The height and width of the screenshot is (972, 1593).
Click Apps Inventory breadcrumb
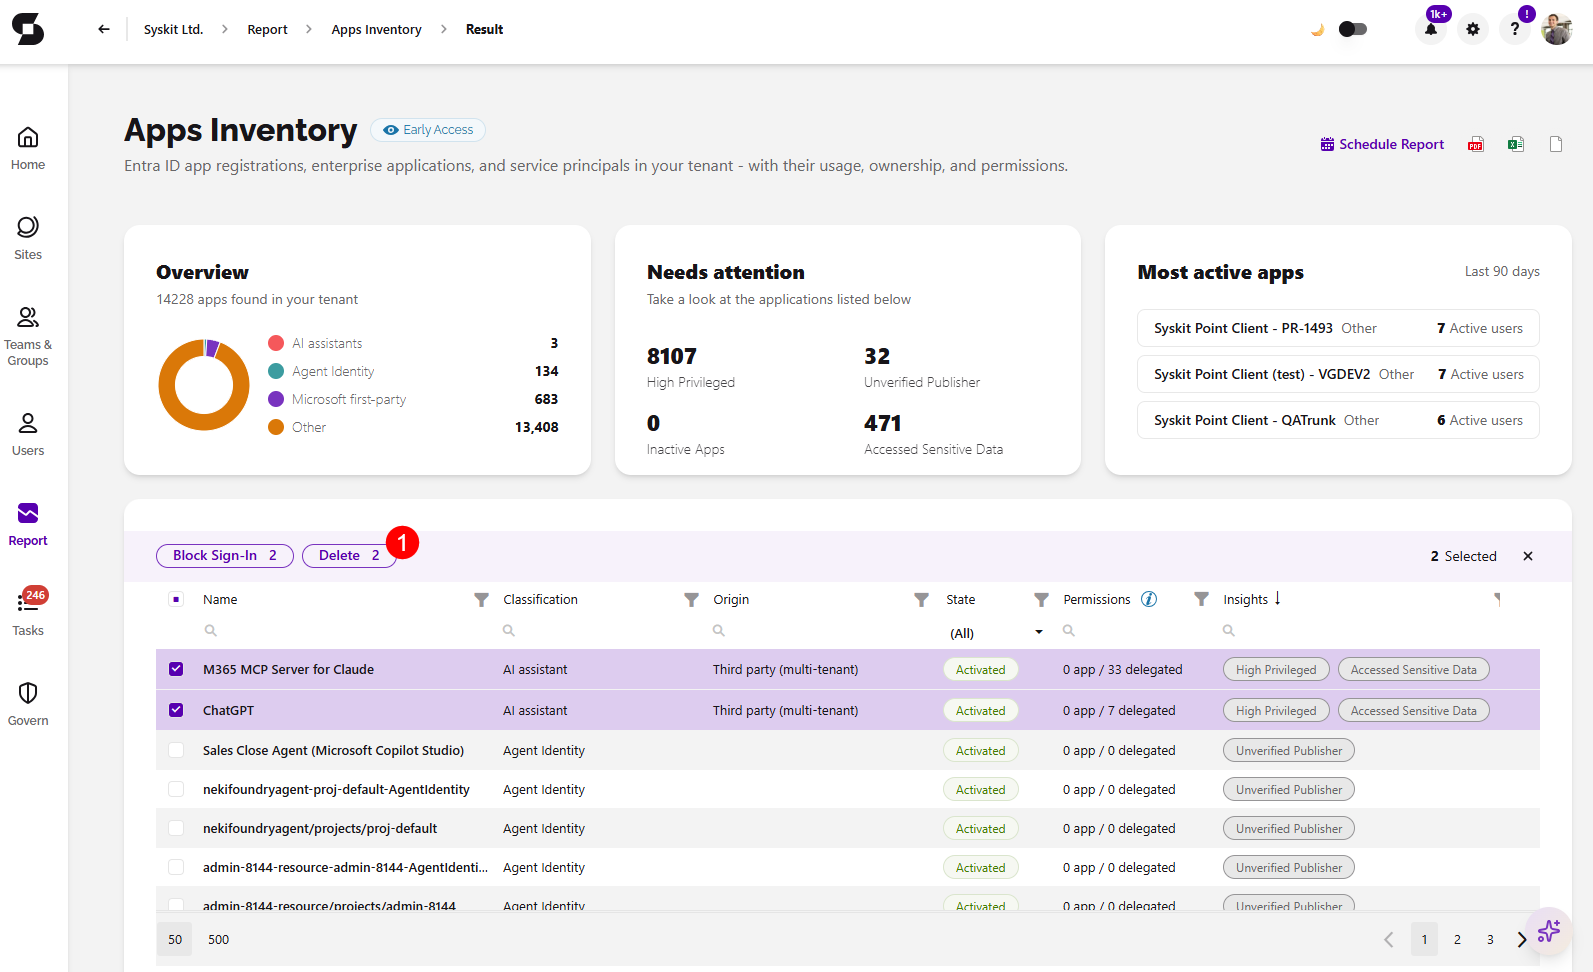(377, 29)
